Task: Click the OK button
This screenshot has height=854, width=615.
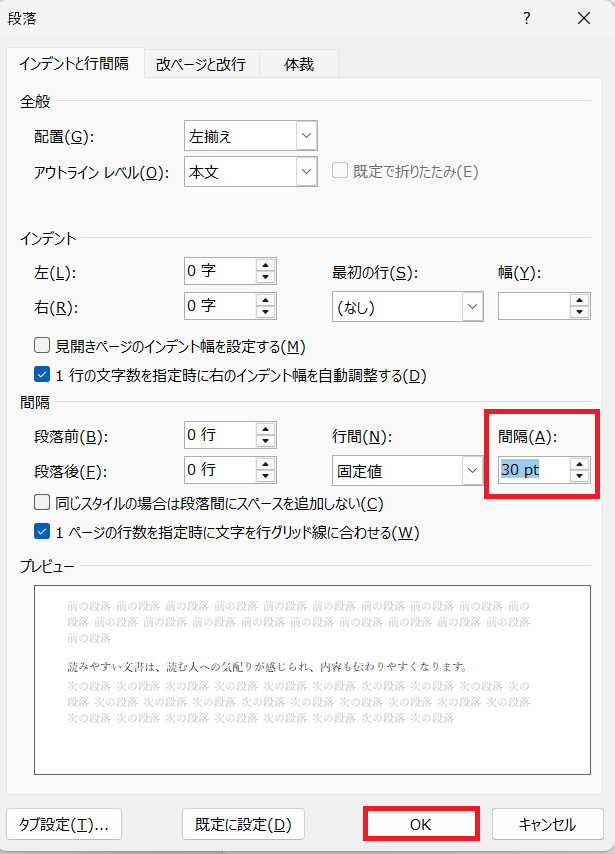Action: pyautogui.click(x=421, y=824)
